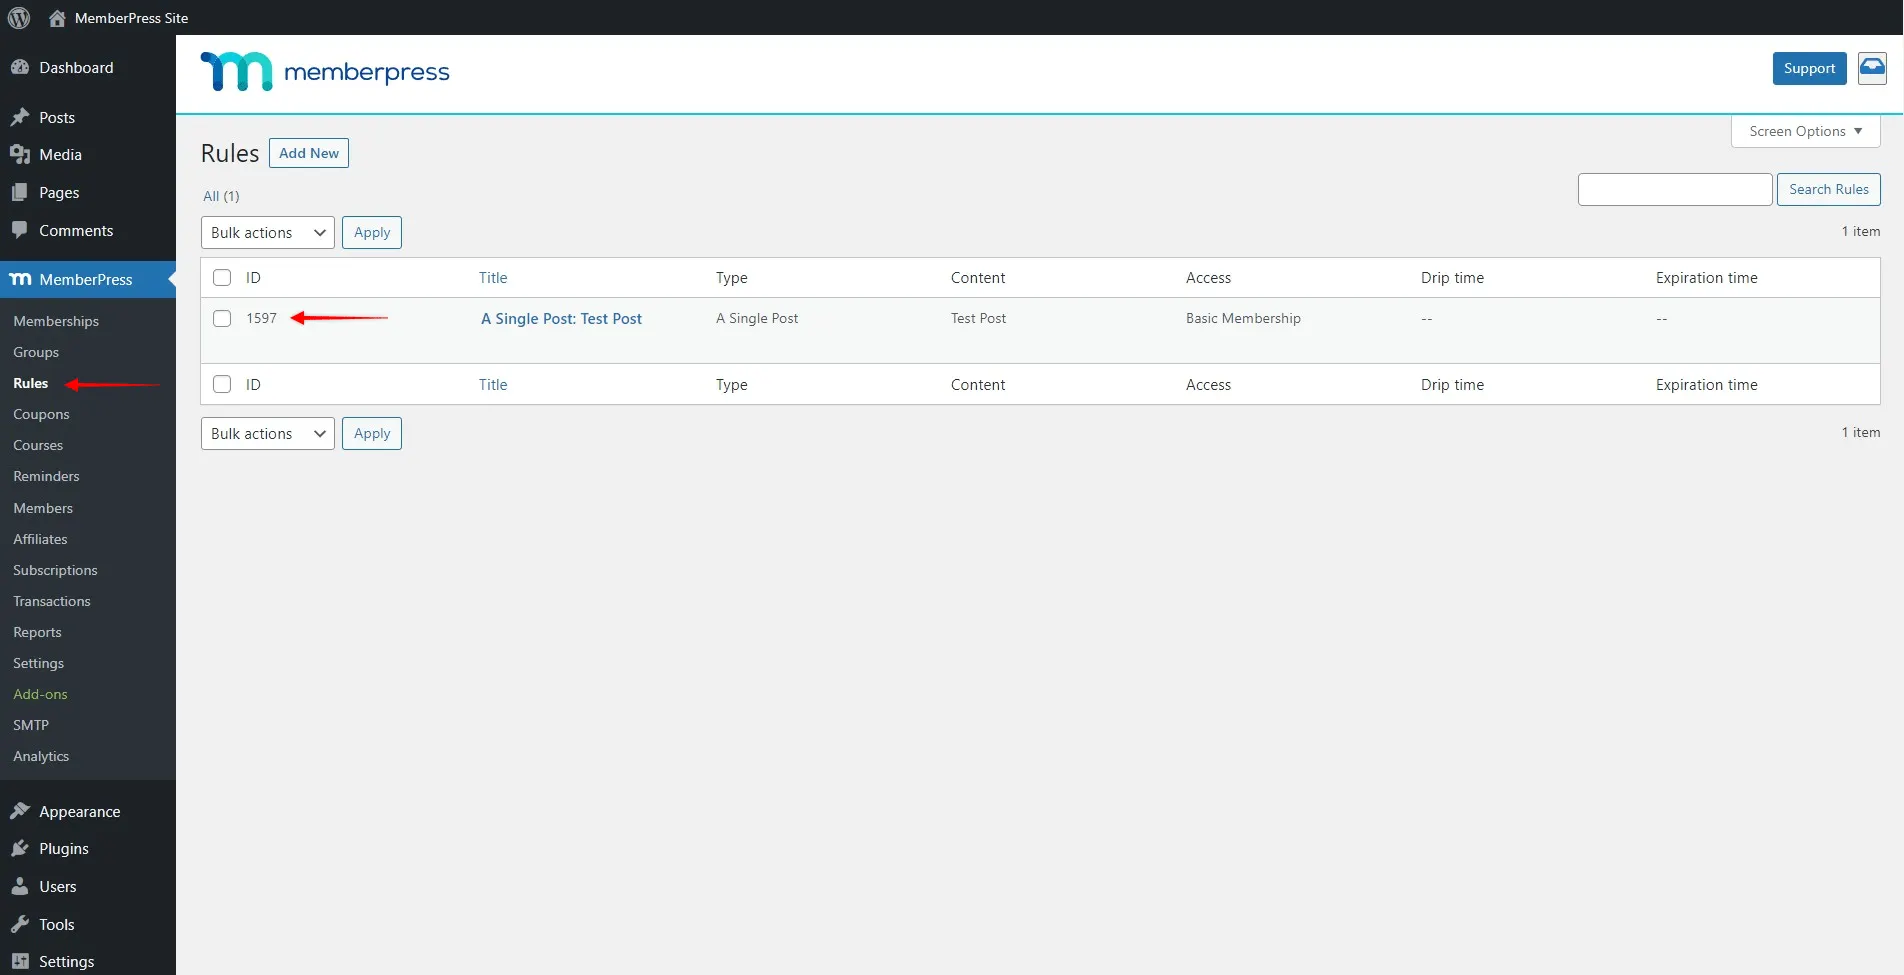The image size is (1904, 975).
Task: Click 'A Single Post' type cell
Action: click(x=757, y=318)
